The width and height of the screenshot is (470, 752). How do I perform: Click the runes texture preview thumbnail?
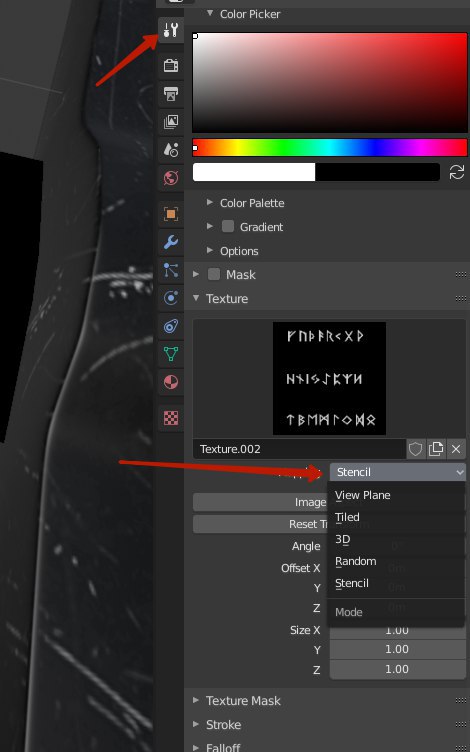point(329,378)
